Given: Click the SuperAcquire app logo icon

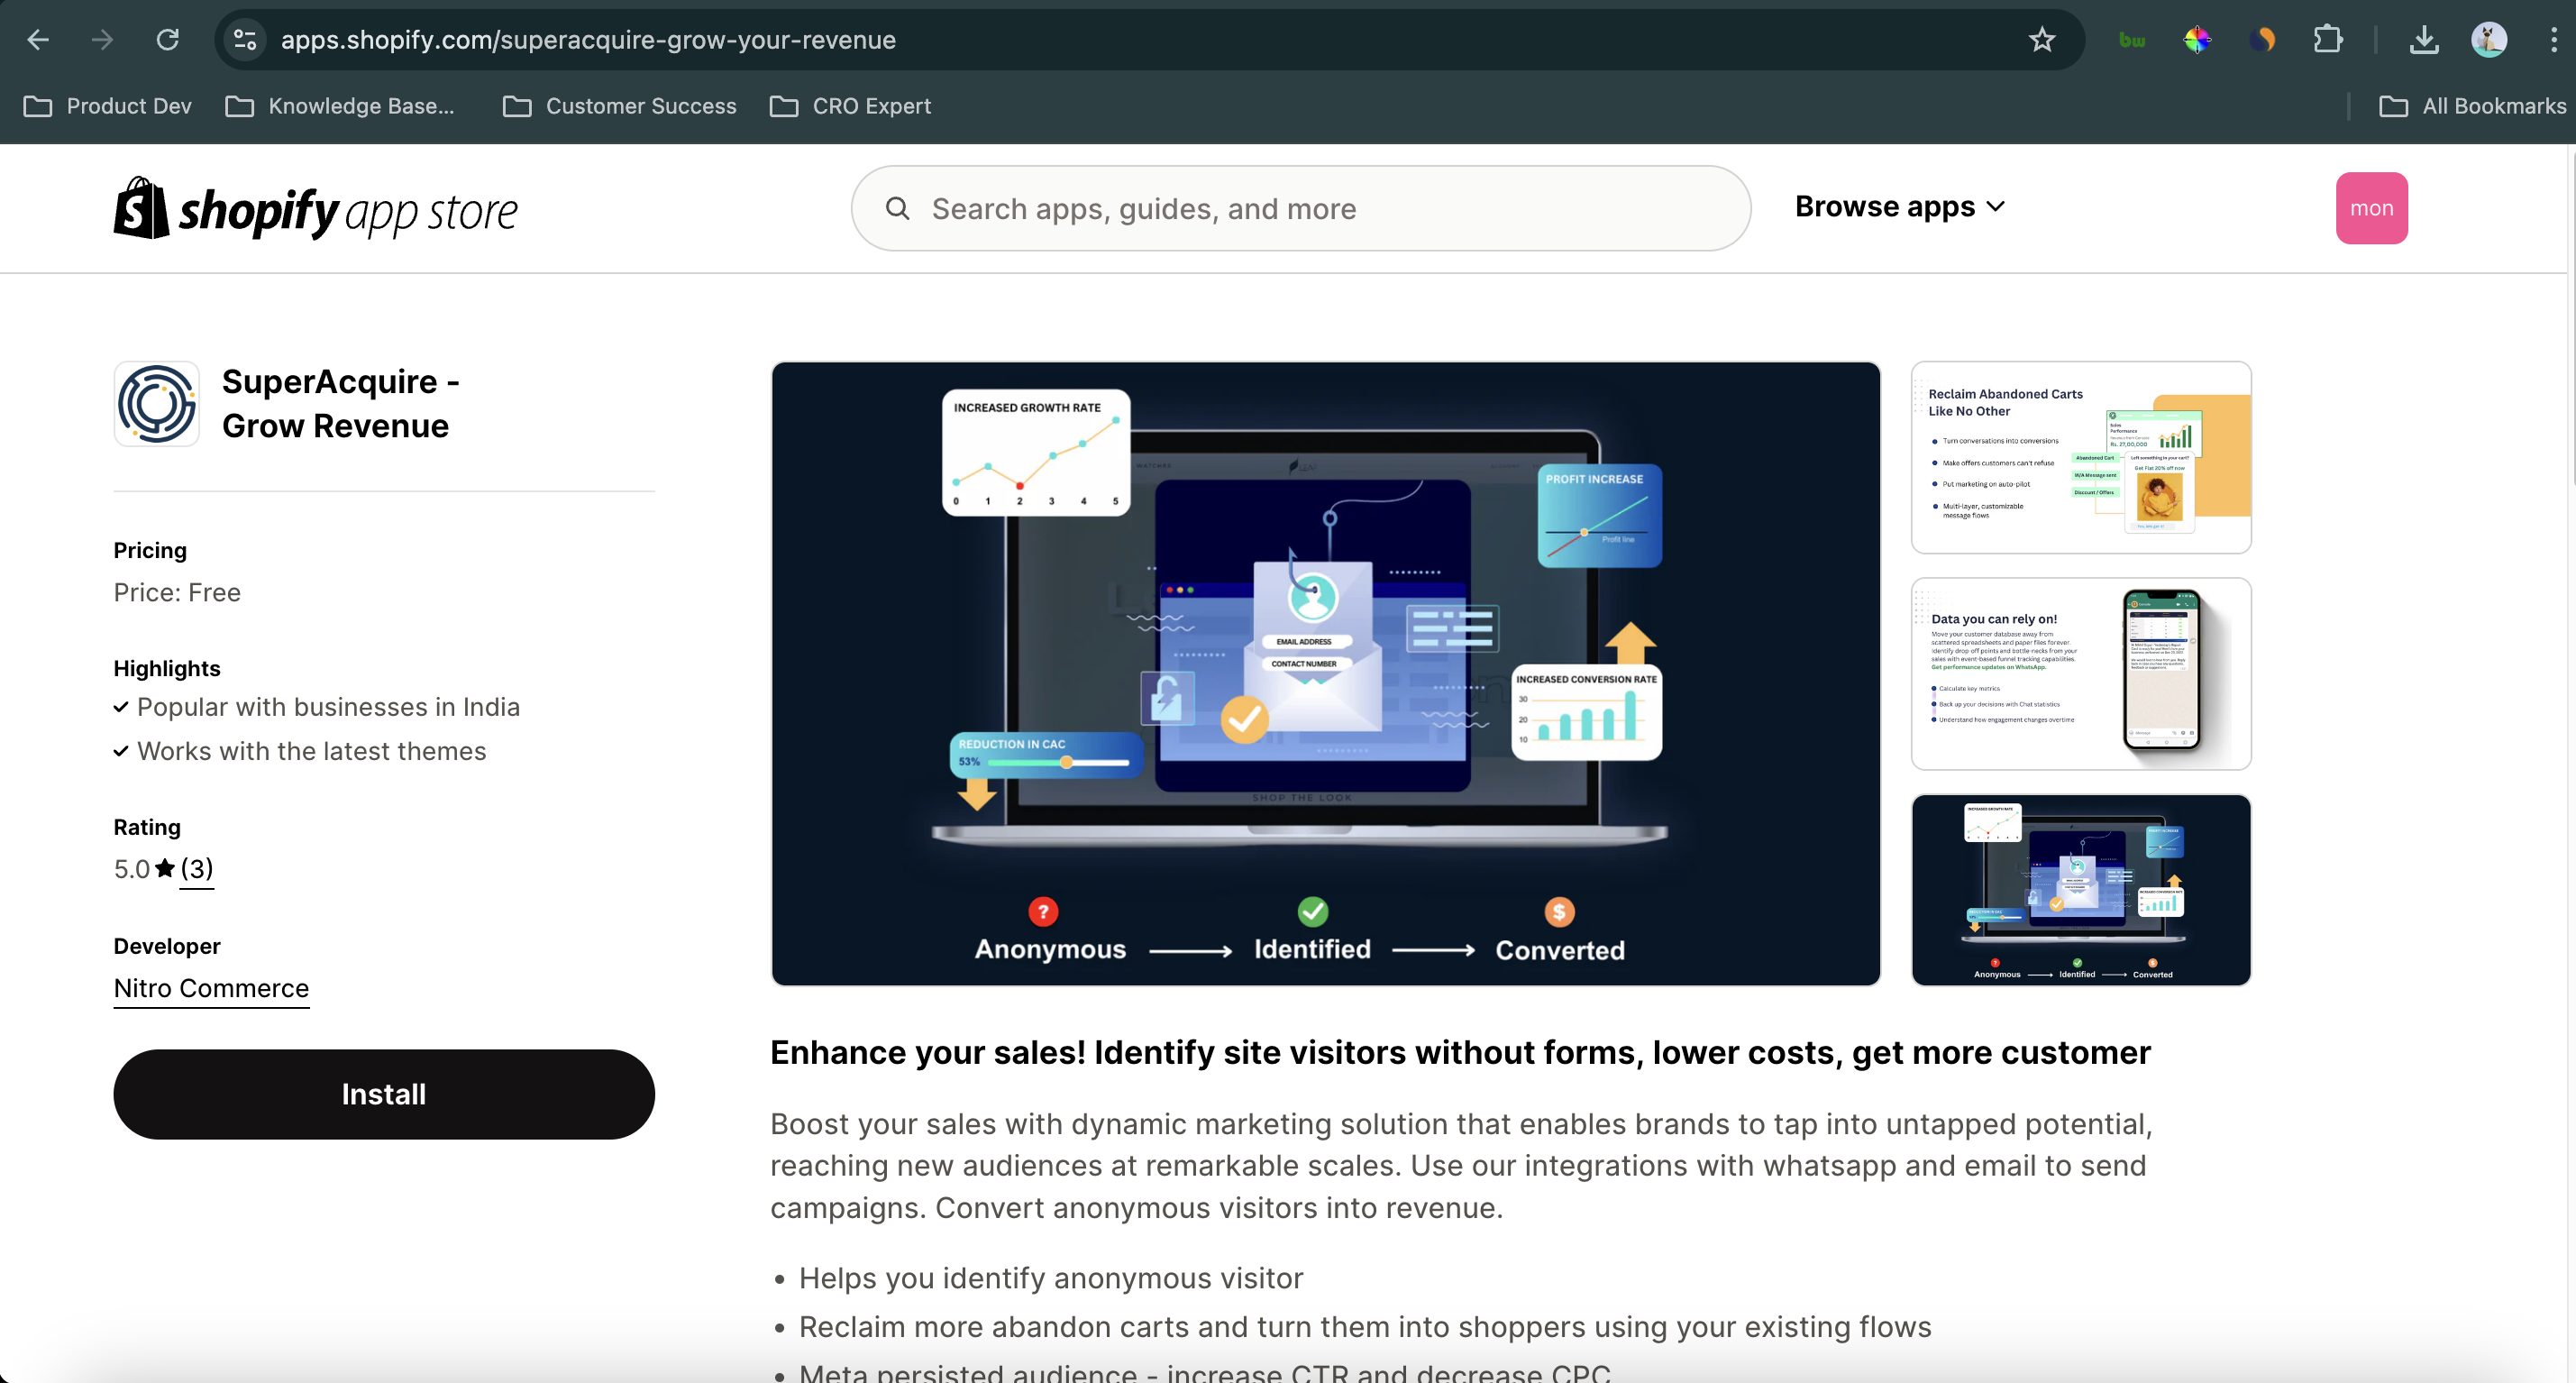Looking at the screenshot, I should click(157, 403).
